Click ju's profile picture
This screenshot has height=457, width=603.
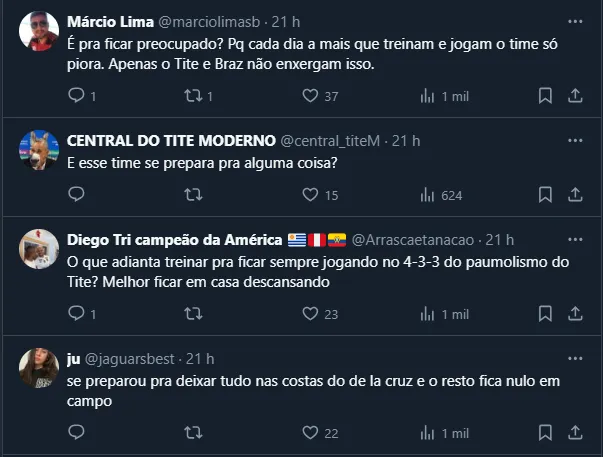(x=39, y=369)
